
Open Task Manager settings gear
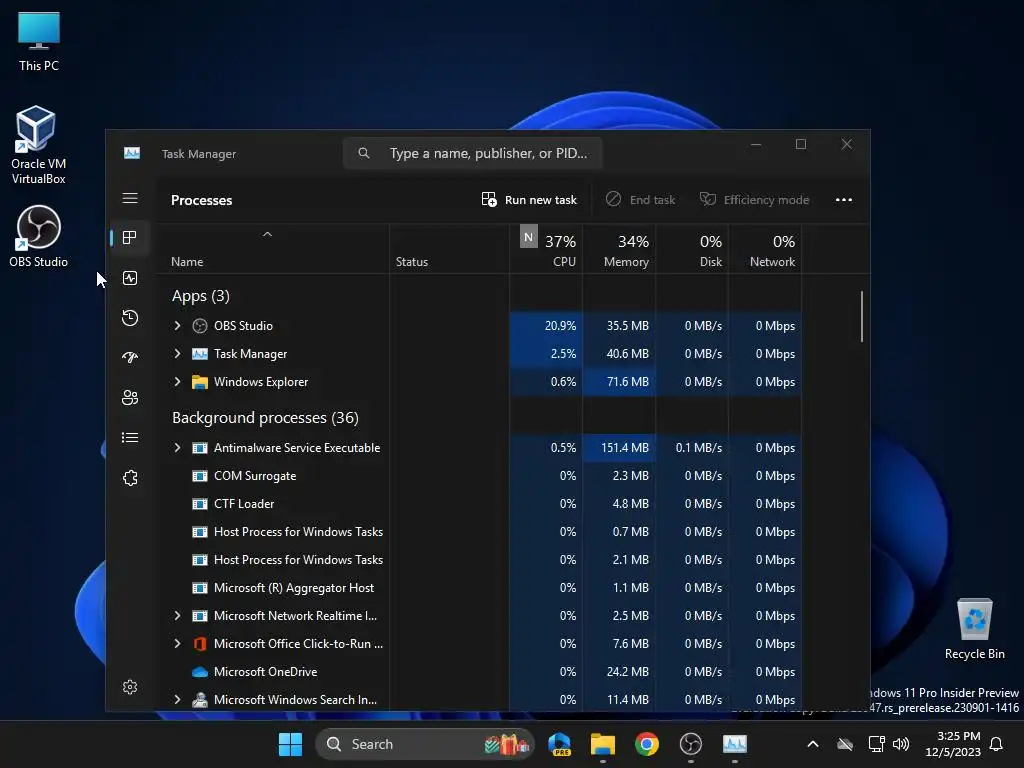pyautogui.click(x=130, y=687)
